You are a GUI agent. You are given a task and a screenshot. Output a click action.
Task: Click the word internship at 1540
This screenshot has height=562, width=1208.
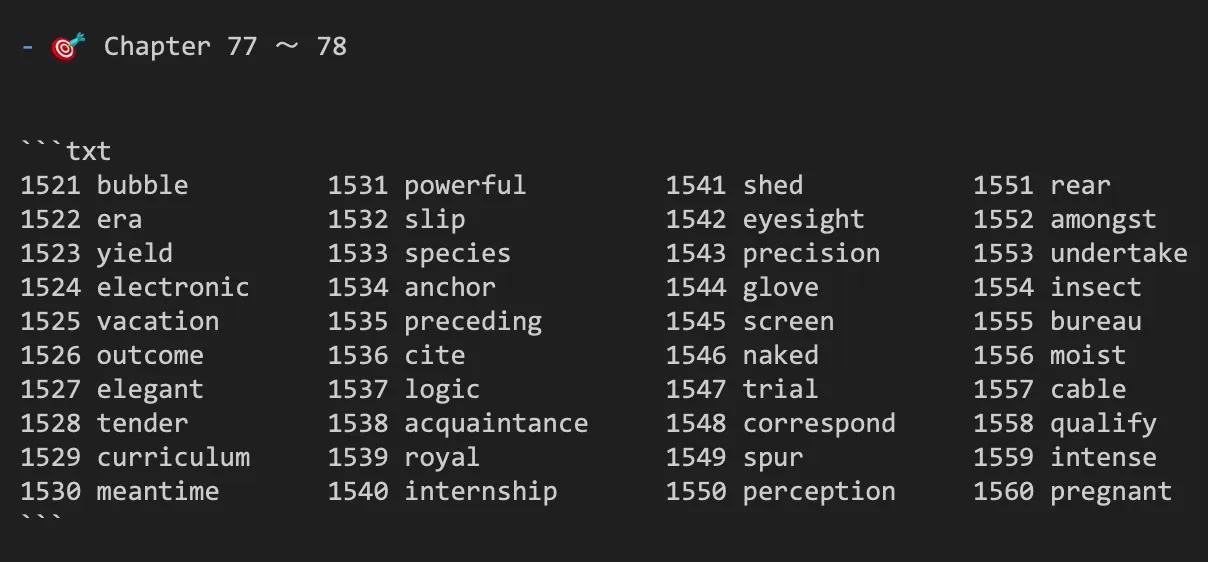point(481,491)
